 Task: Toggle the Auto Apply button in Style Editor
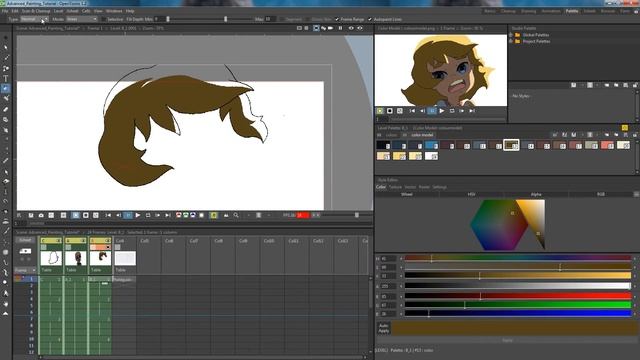[383, 328]
